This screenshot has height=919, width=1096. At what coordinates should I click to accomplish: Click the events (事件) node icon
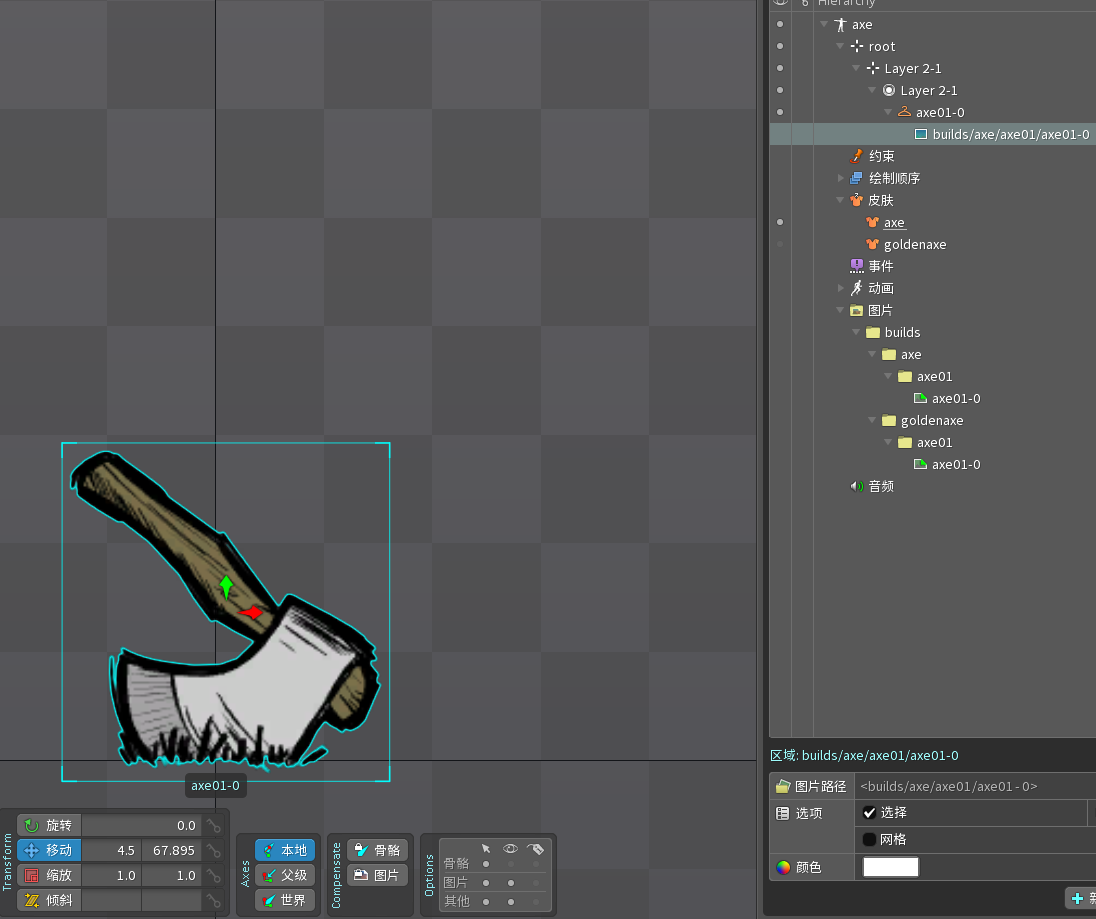pos(856,266)
